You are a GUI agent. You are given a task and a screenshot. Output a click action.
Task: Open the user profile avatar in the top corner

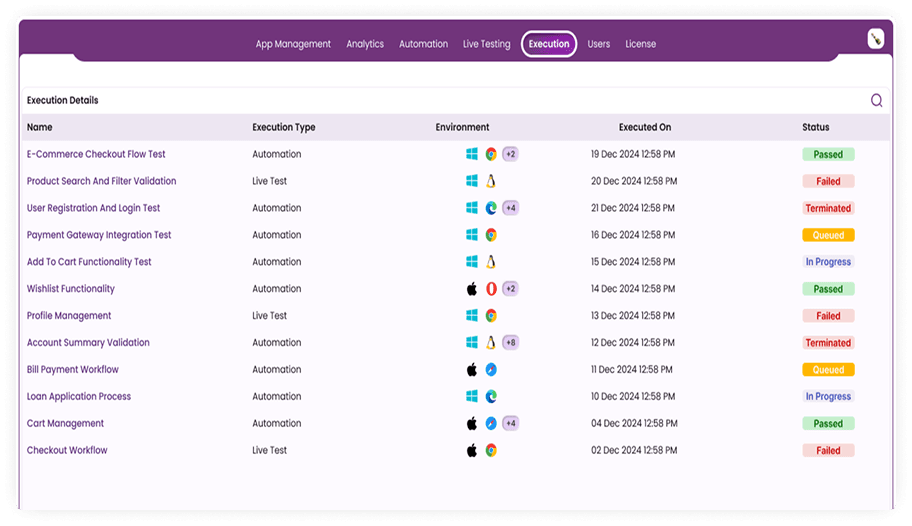pyautogui.click(x=875, y=39)
